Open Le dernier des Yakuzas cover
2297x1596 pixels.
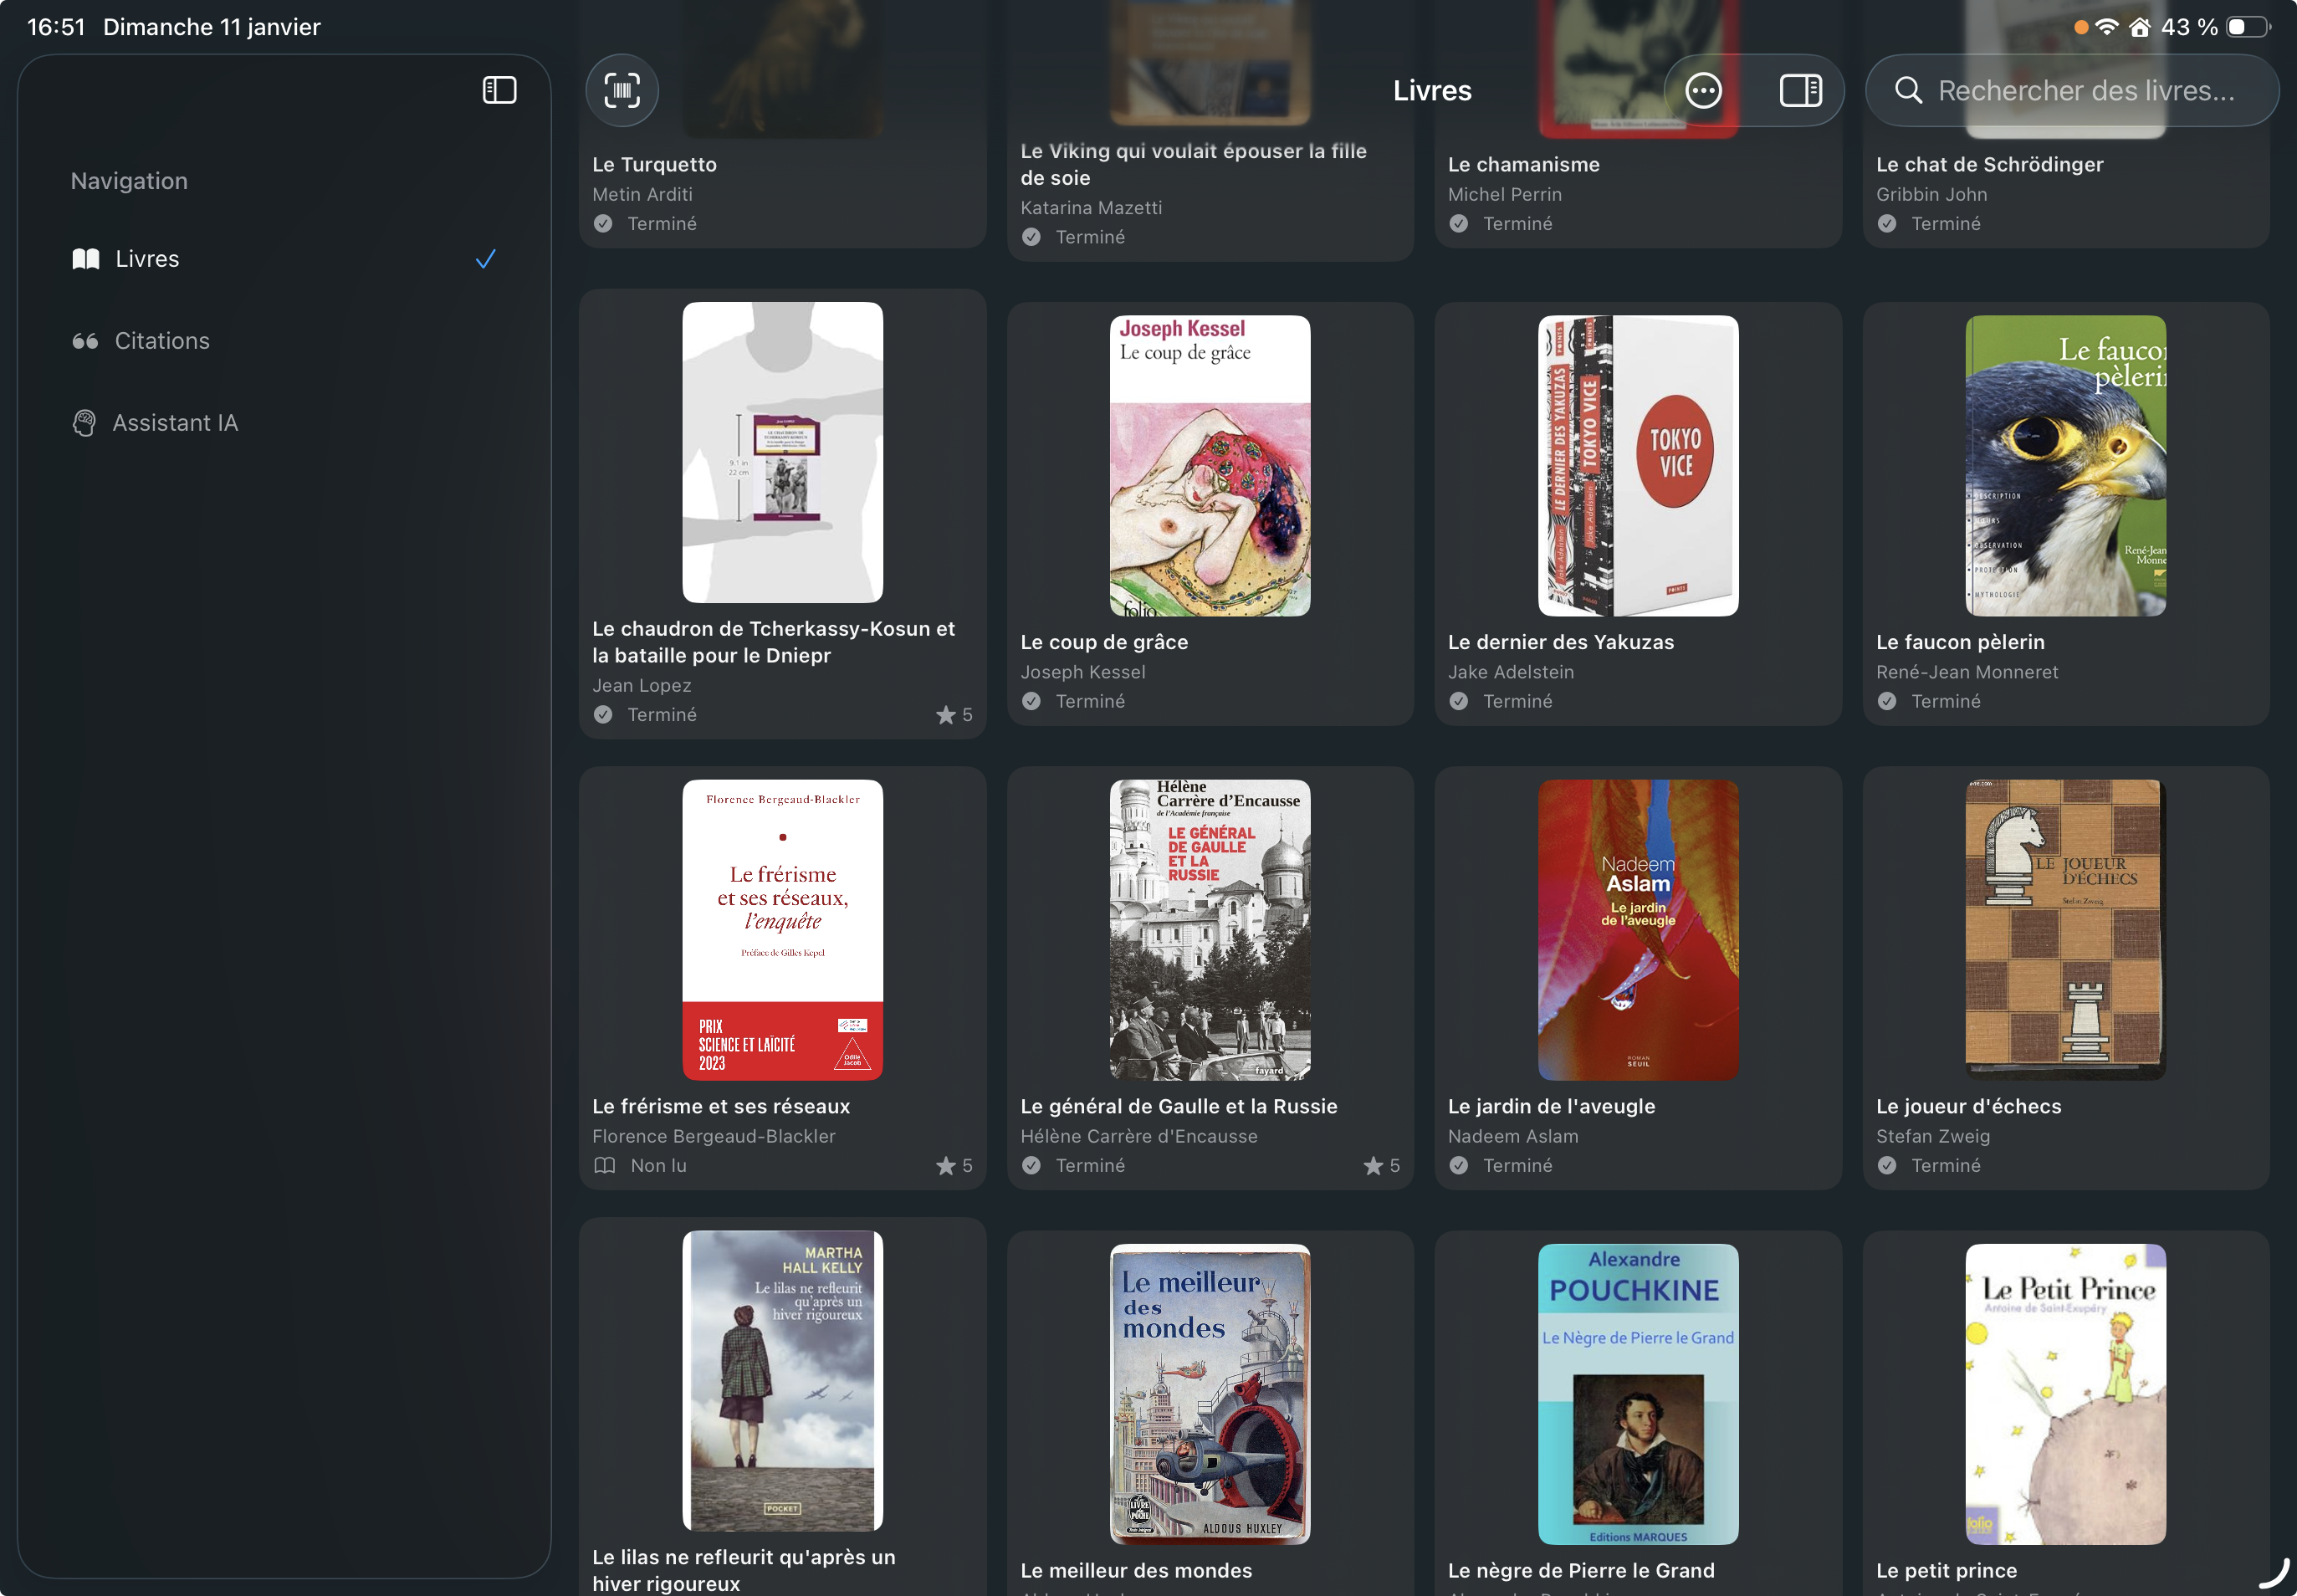(x=1637, y=466)
